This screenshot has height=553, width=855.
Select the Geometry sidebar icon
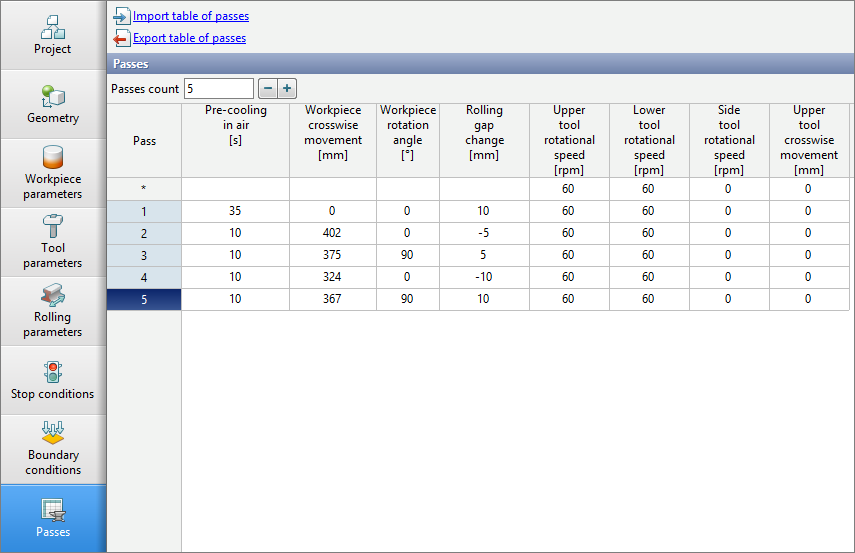click(52, 97)
